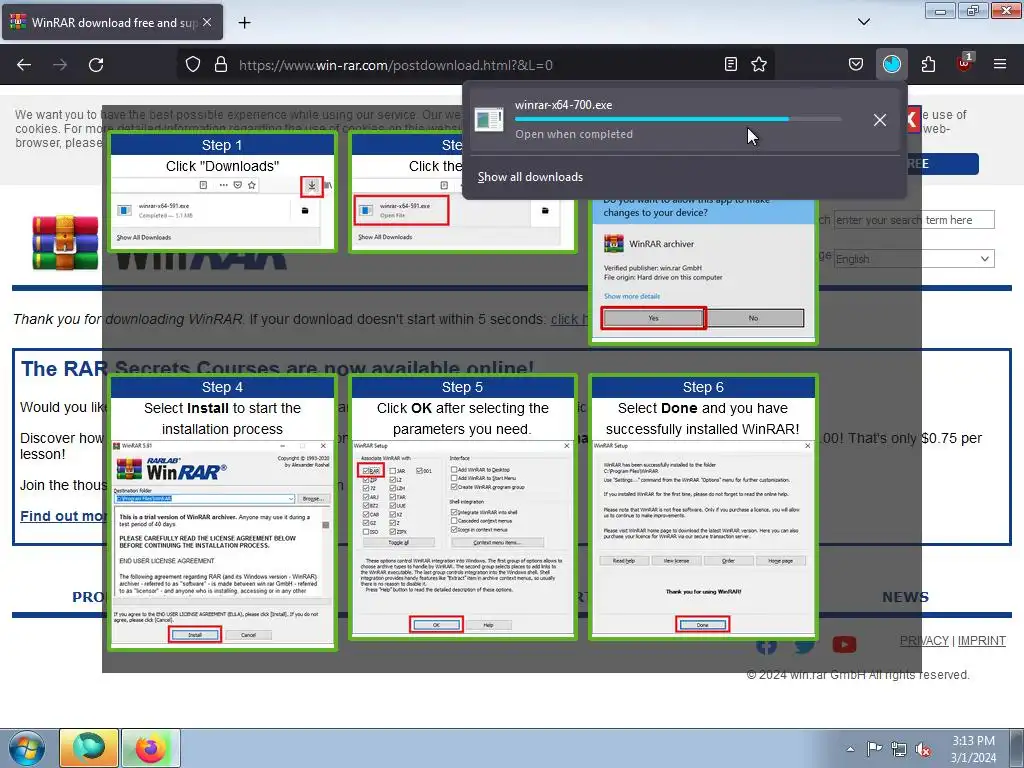This screenshot has width=1024, height=768.
Task: Click the muted volume tray icon
Action: click(x=923, y=750)
